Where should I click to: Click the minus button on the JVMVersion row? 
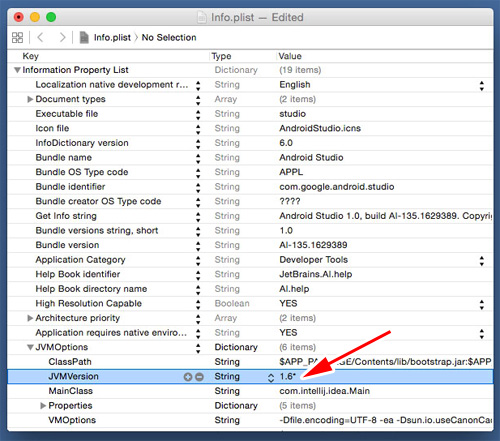[199, 377]
